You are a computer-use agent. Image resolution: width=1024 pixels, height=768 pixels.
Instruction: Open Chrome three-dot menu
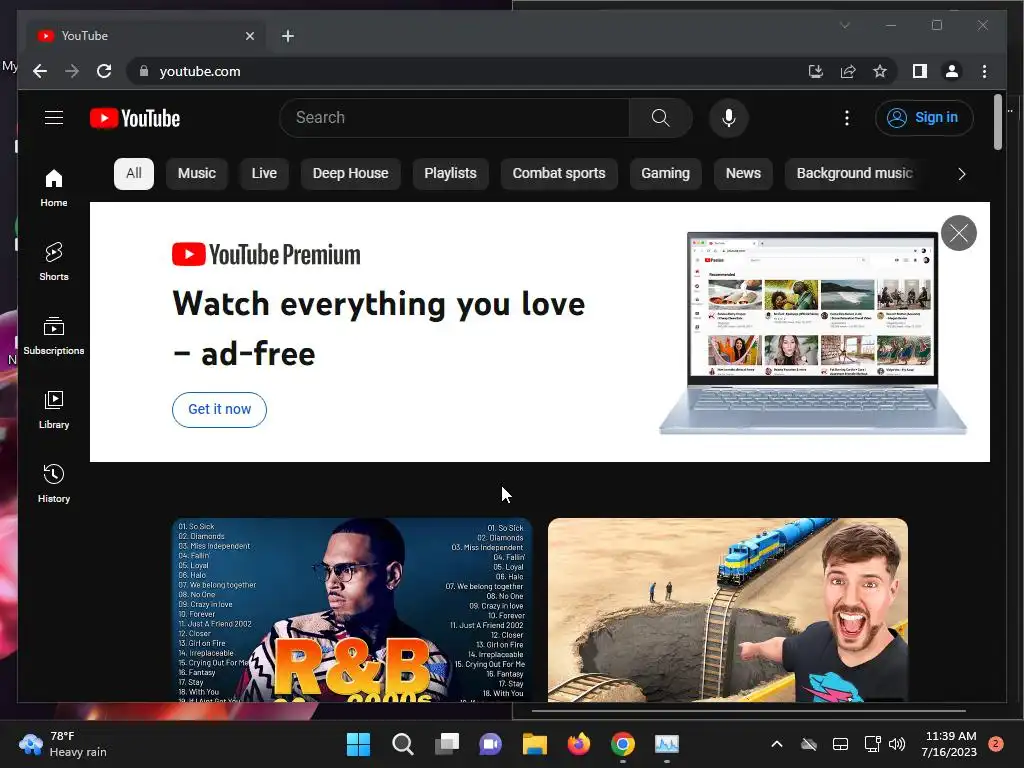pos(984,71)
